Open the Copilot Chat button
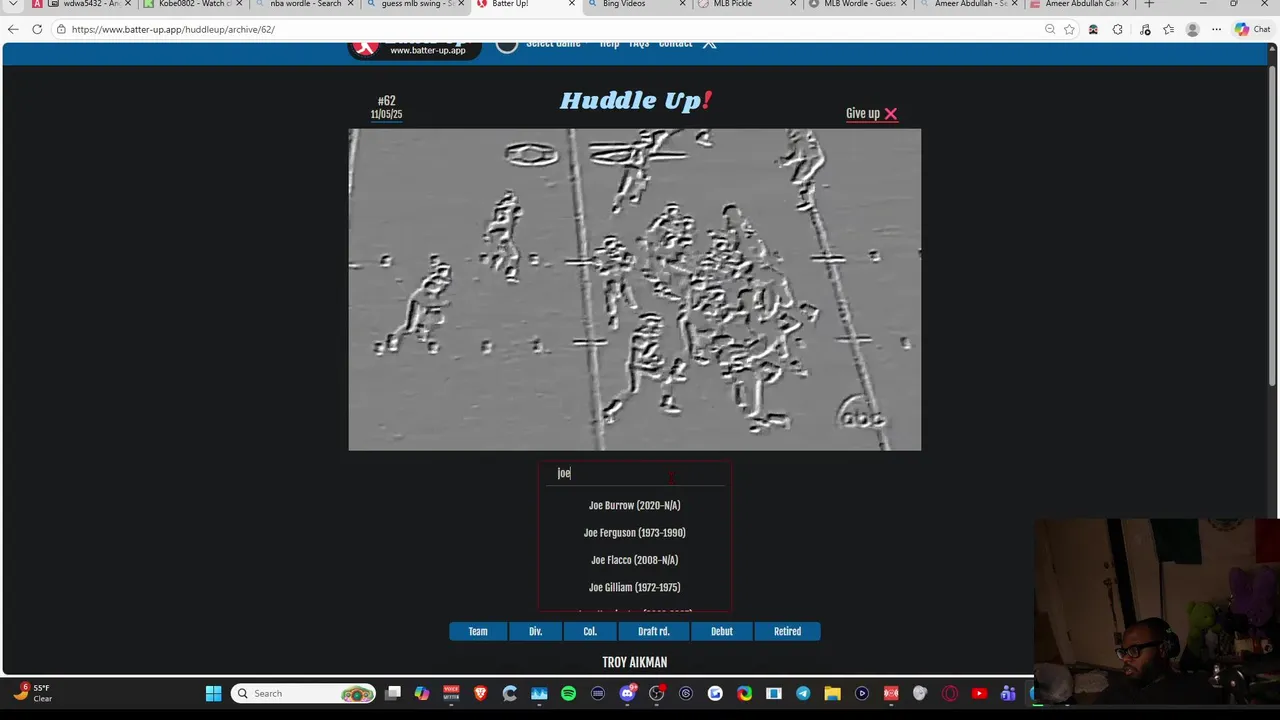This screenshot has height=720, width=1280. [x=1255, y=29]
